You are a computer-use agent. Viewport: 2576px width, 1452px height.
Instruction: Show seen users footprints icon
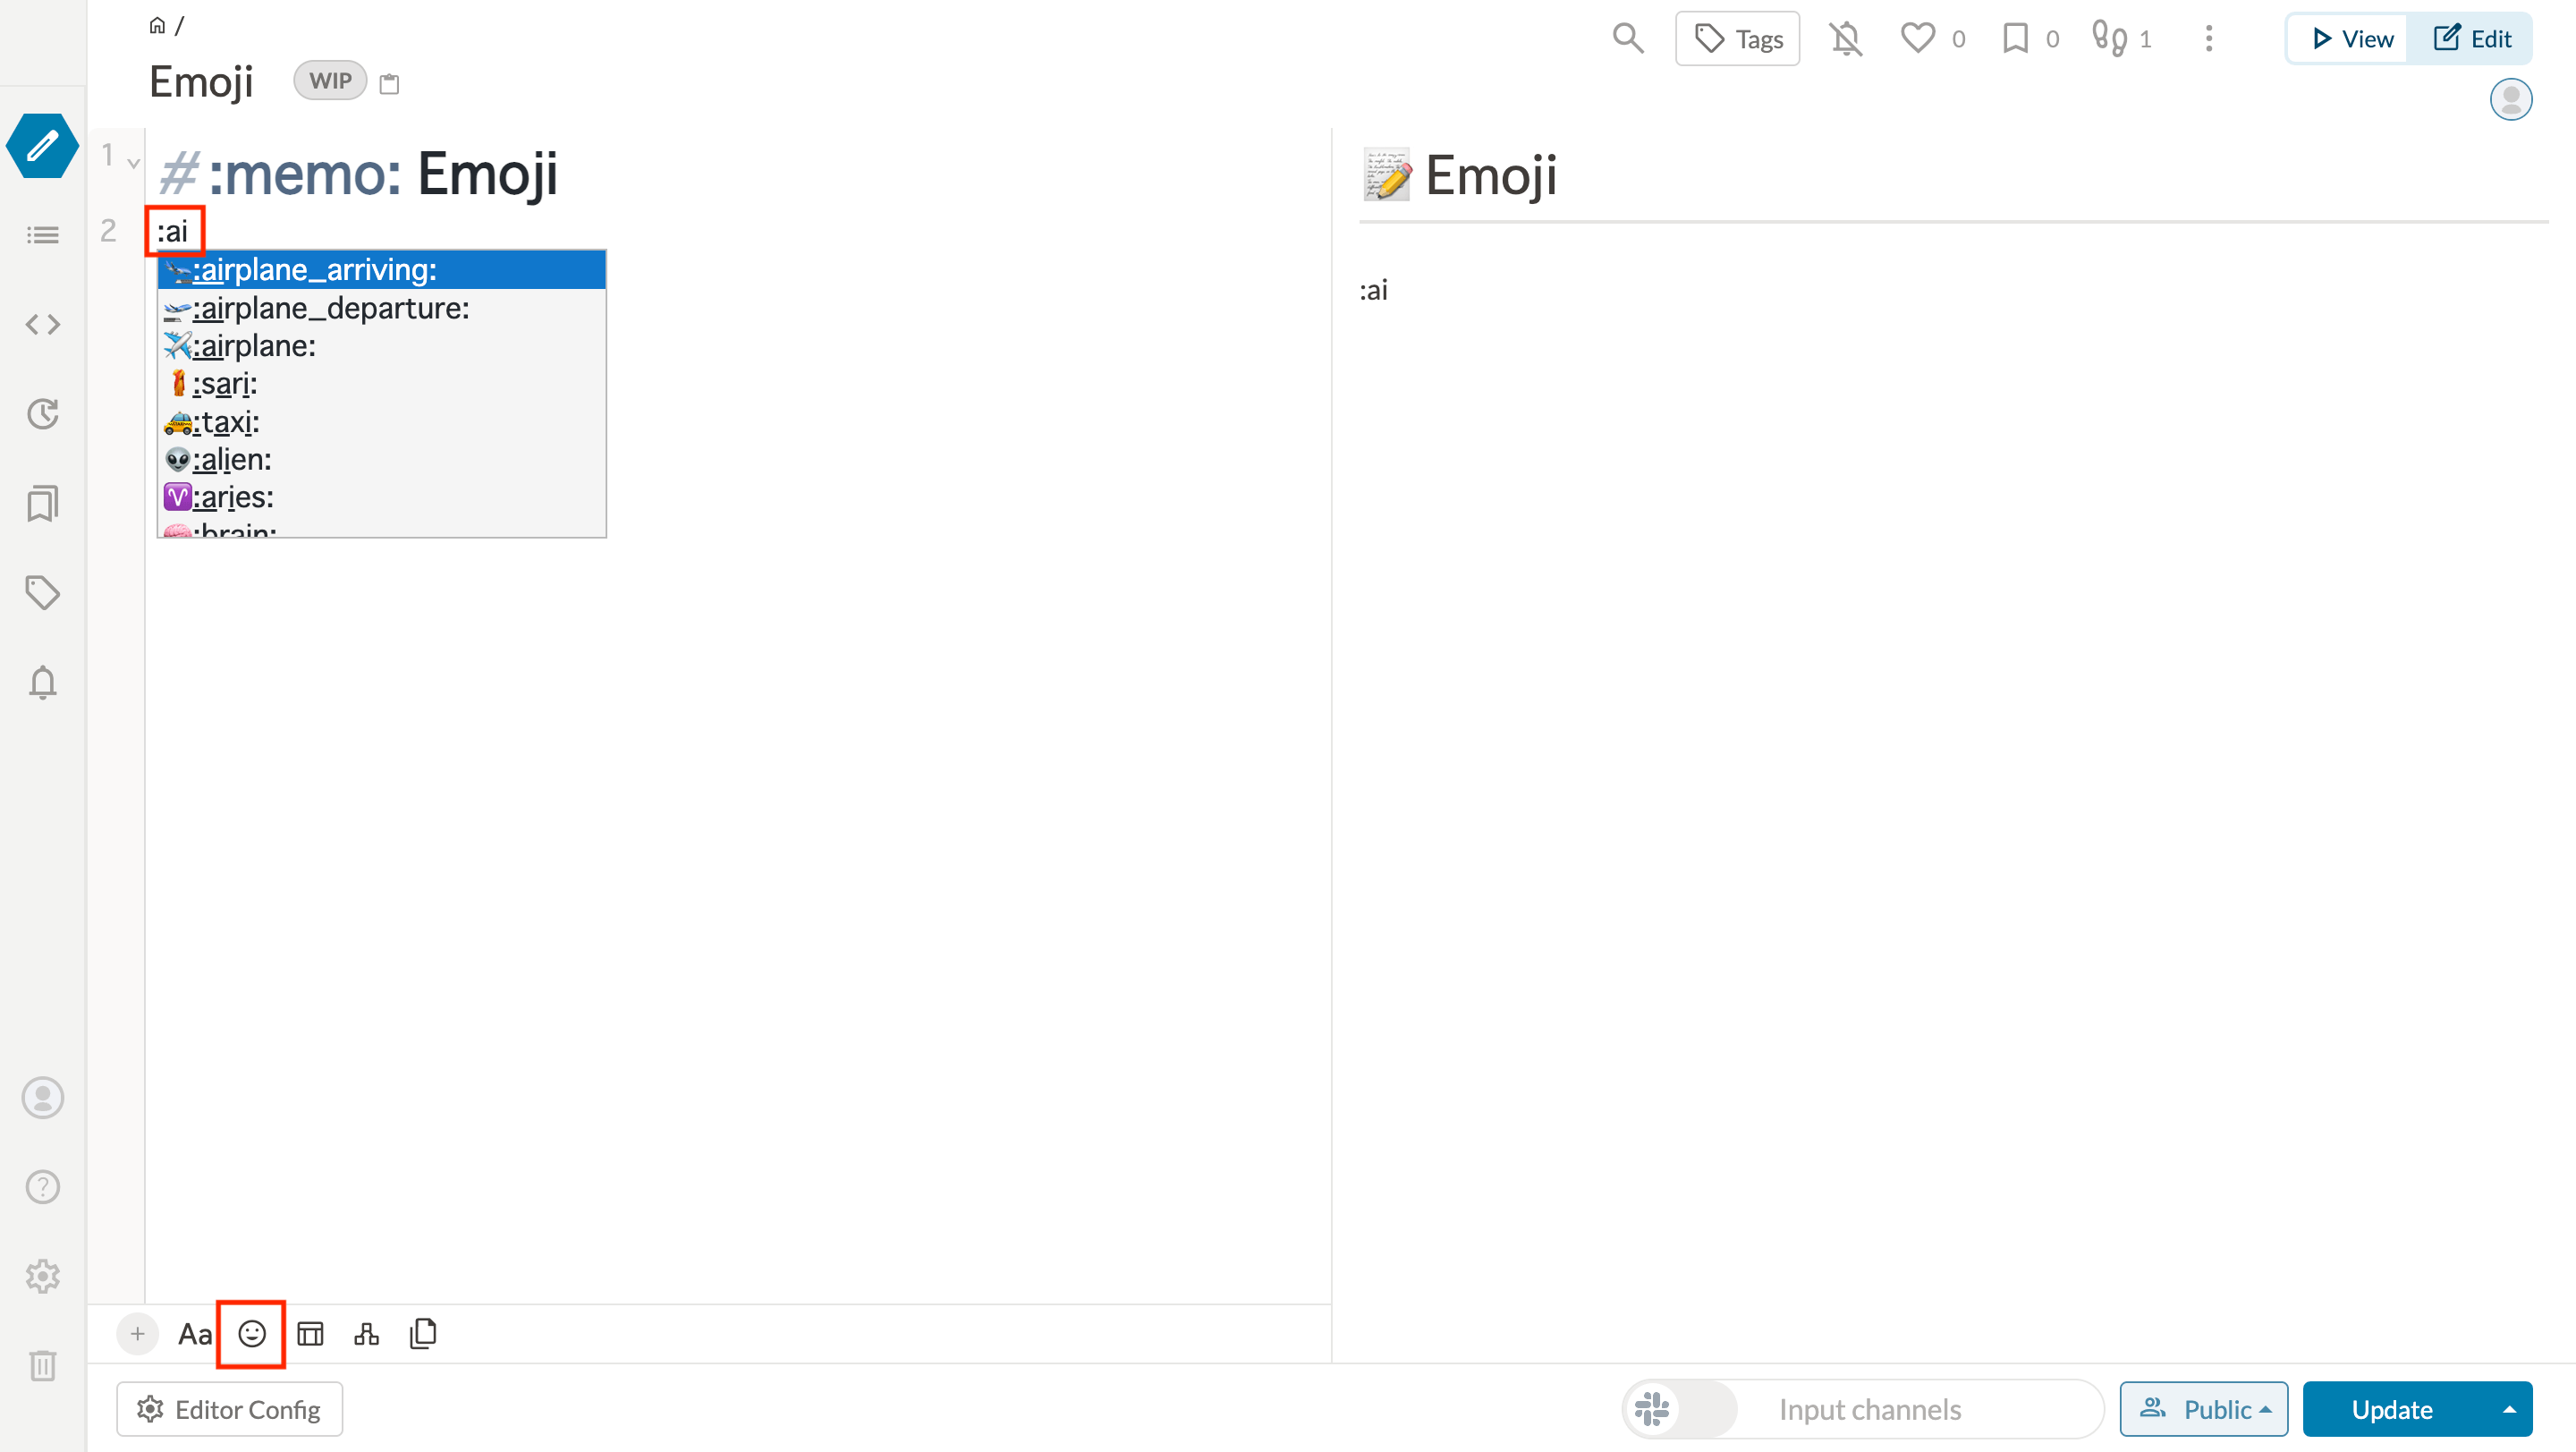click(2110, 39)
